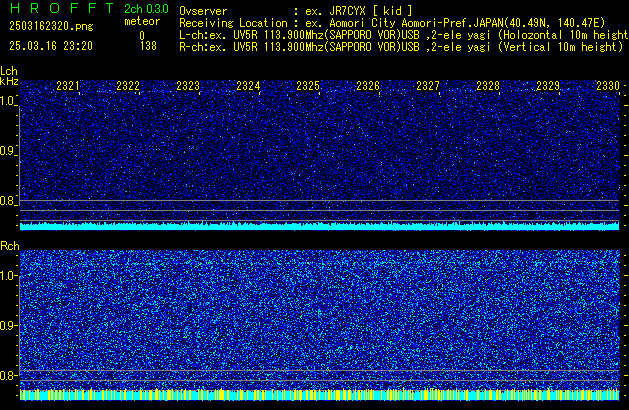The height and width of the screenshot is (410, 629).
Task: Click the 2330 time marker
Action: 608,86
